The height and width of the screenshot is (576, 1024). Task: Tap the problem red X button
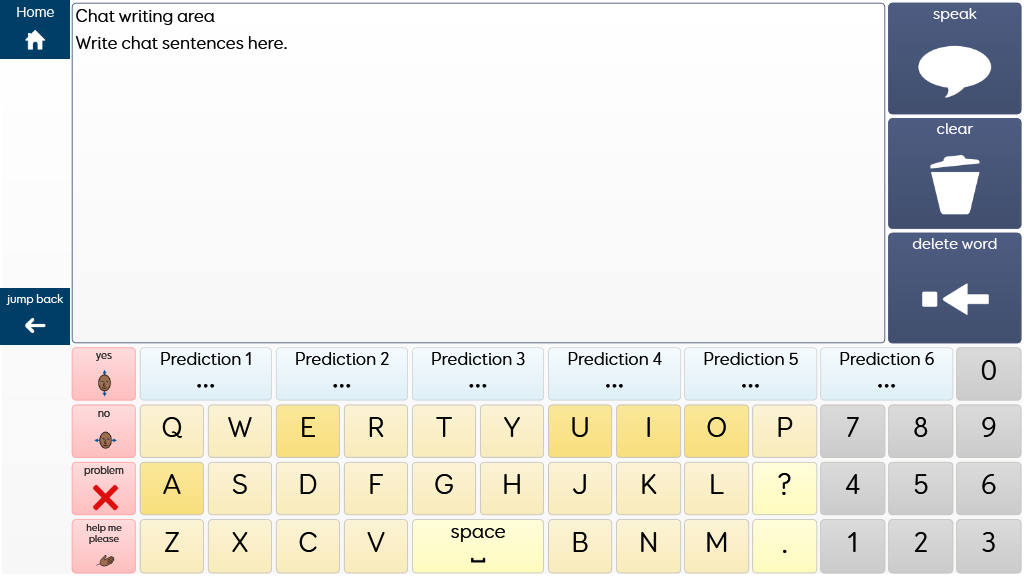tap(104, 488)
